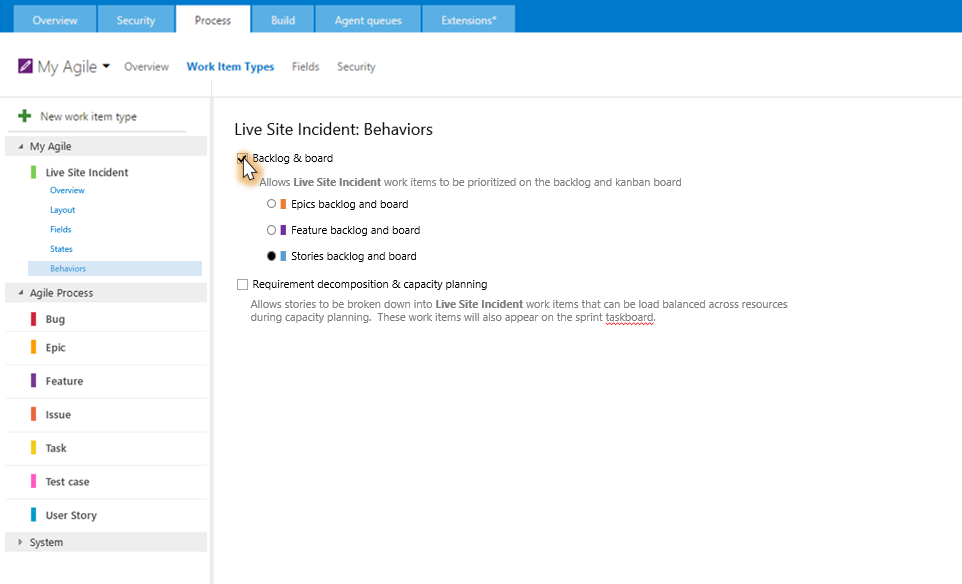Click the orange Epic work item color bar
This screenshot has height=584, width=962.
tap(34, 347)
